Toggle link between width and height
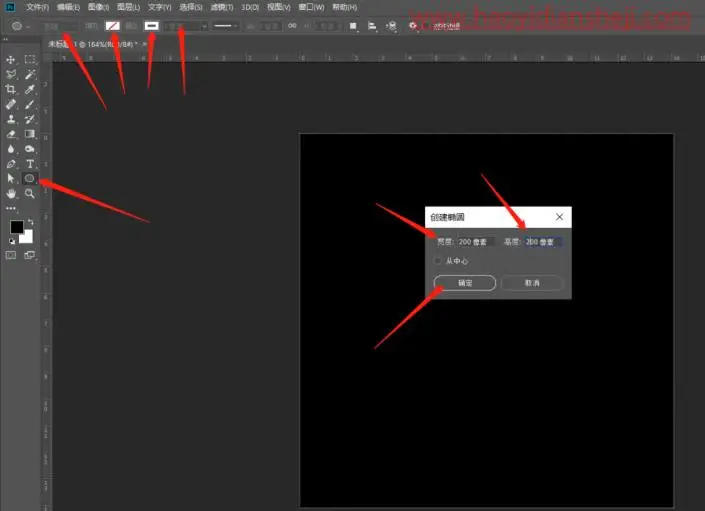Image resolution: width=705 pixels, height=511 pixels. point(292,26)
